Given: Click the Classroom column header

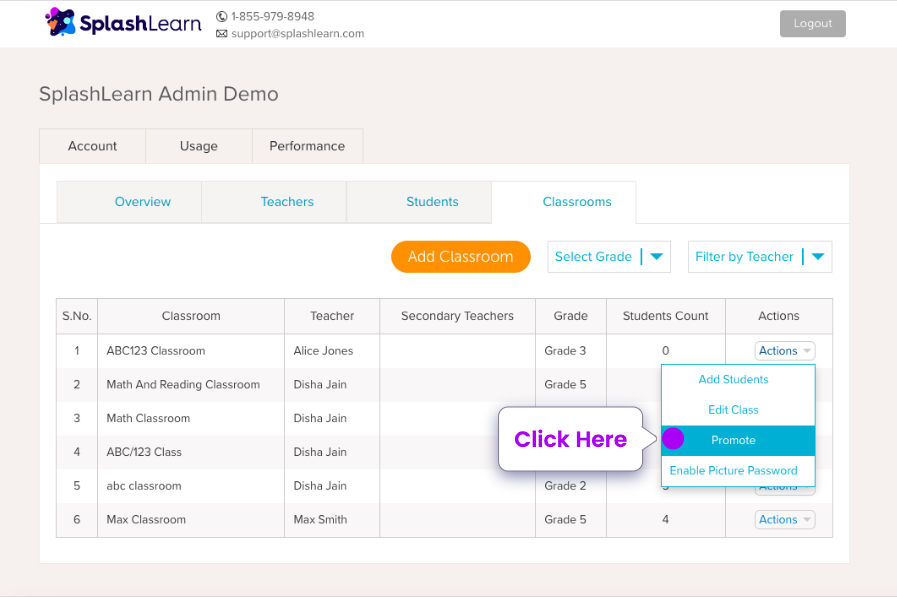Looking at the screenshot, I should [x=191, y=316].
